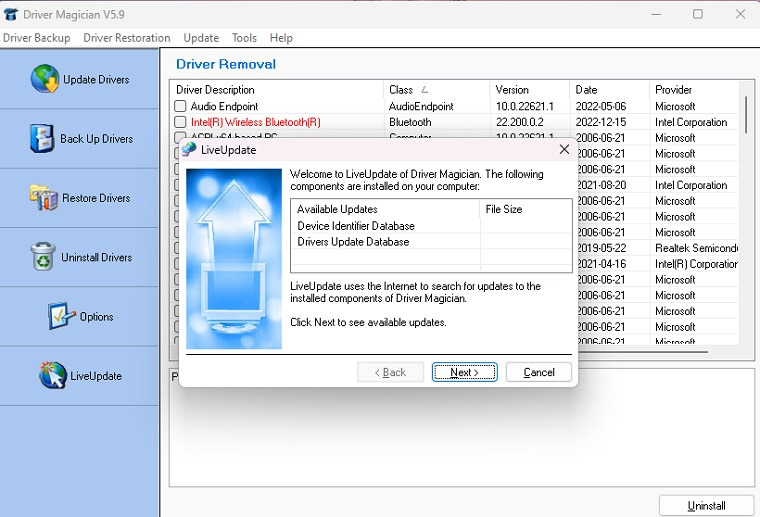Select Device Identifier Database row
The width and height of the screenshot is (760, 517).
[431, 226]
